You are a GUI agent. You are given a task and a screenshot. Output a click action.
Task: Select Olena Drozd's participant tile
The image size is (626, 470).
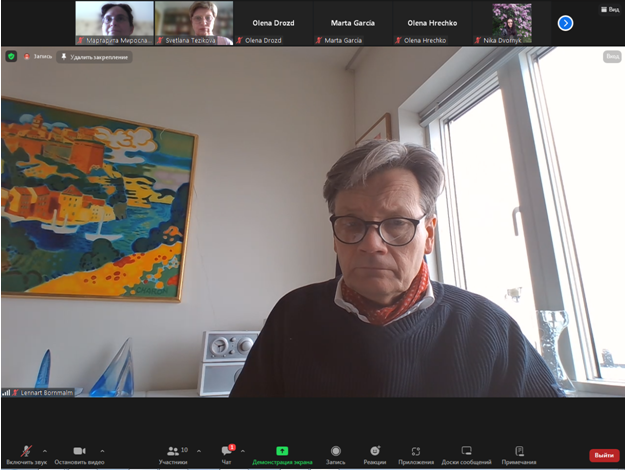(273, 22)
